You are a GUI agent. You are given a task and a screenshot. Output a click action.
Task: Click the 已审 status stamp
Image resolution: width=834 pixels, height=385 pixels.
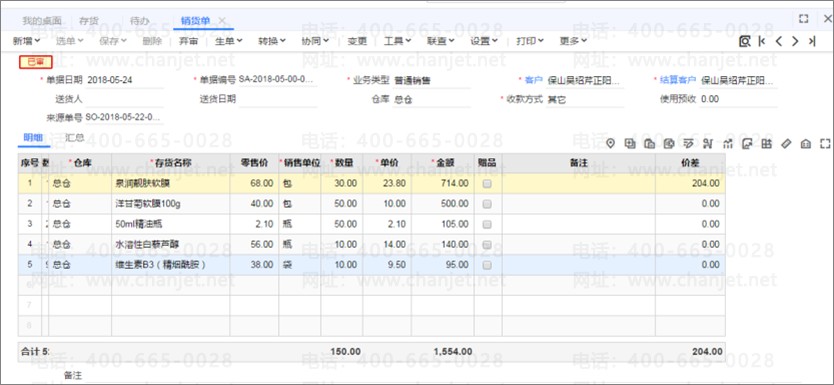tap(36, 62)
